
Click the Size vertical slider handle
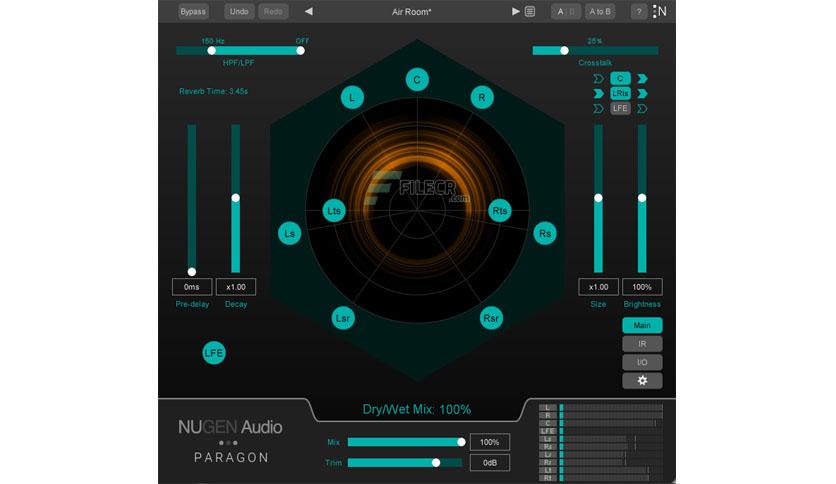tap(598, 198)
